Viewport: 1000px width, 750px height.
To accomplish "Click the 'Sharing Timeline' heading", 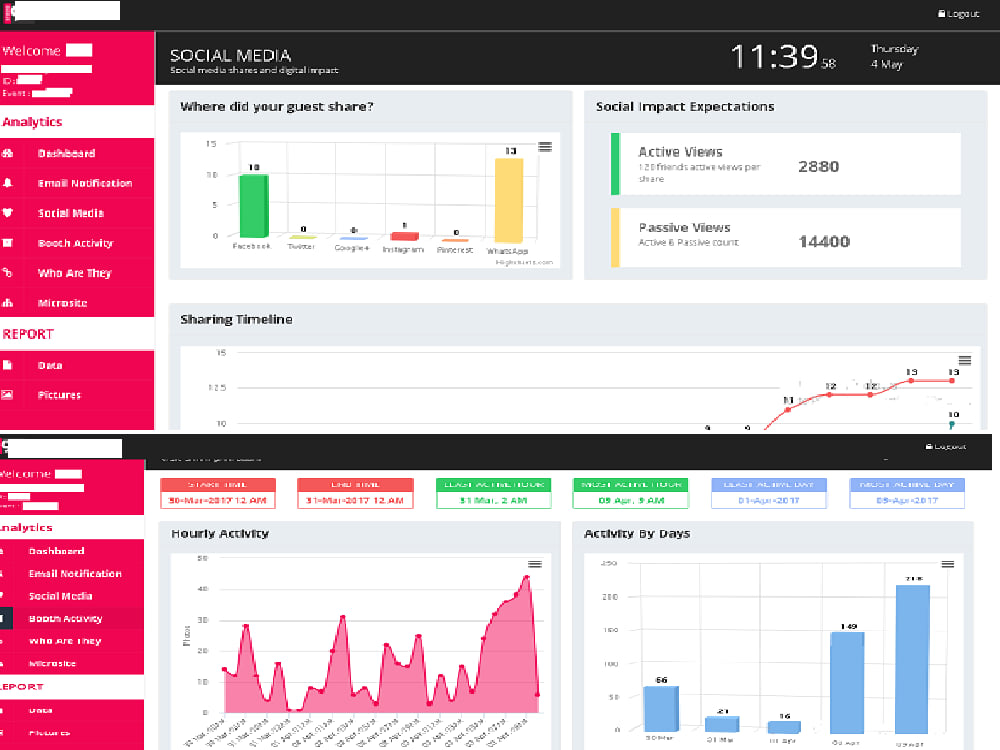I will [236, 320].
